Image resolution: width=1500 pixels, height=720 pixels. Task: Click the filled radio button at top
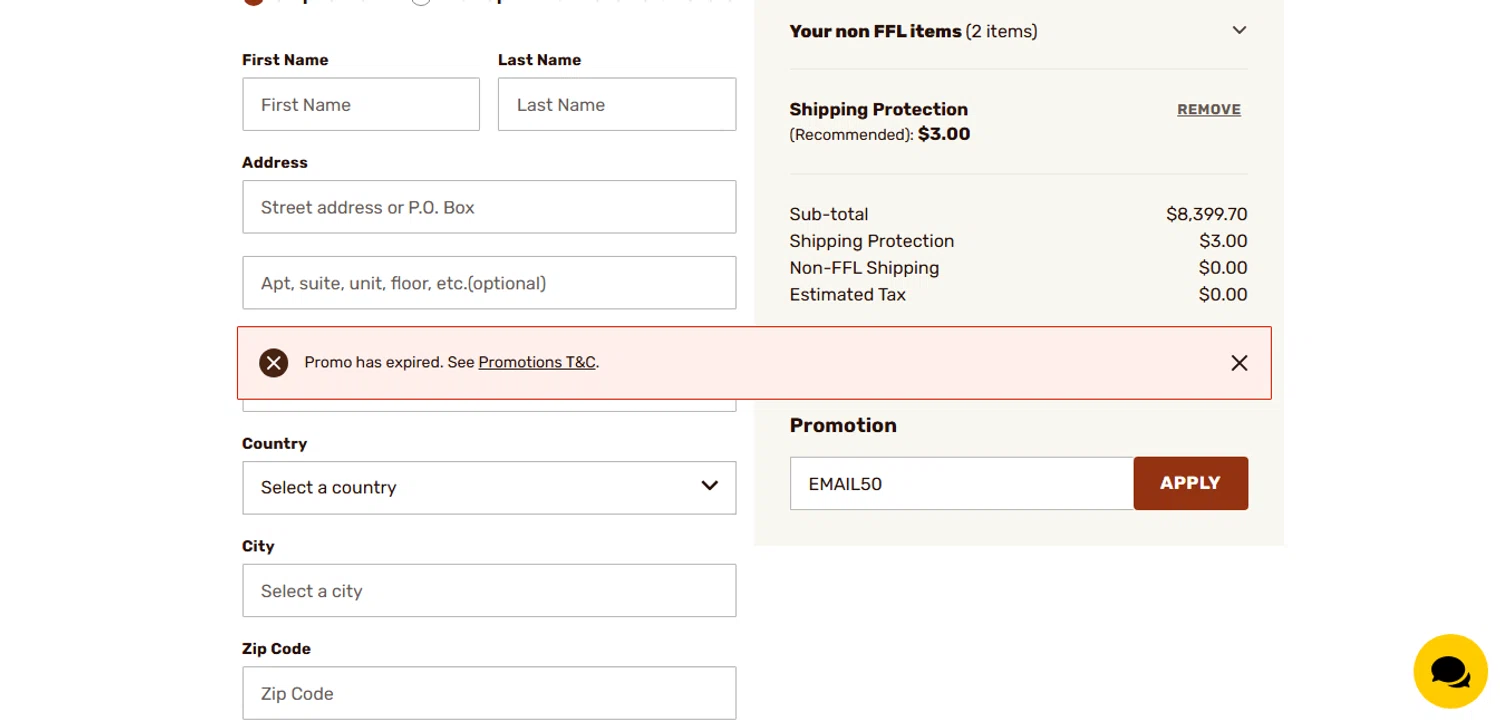point(253,1)
